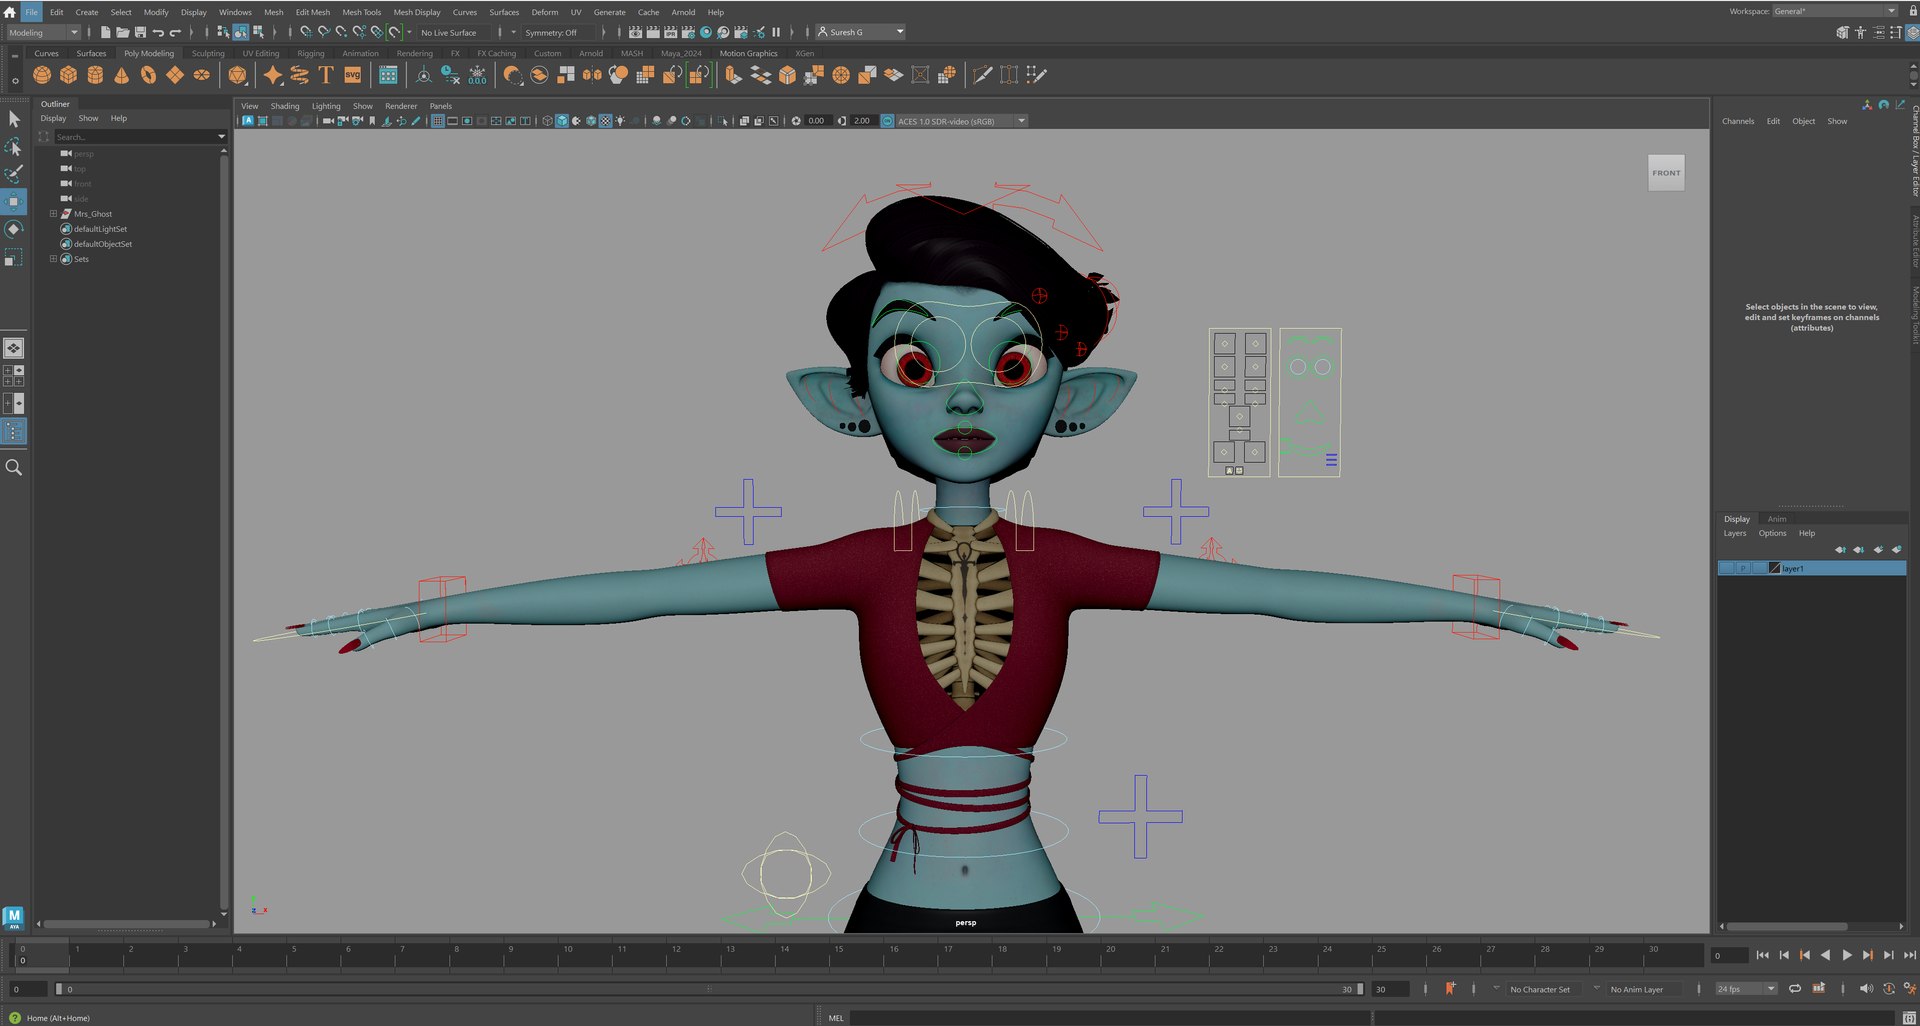Go to start of playback range
The width and height of the screenshot is (1920, 1026).
[1762, 955]
